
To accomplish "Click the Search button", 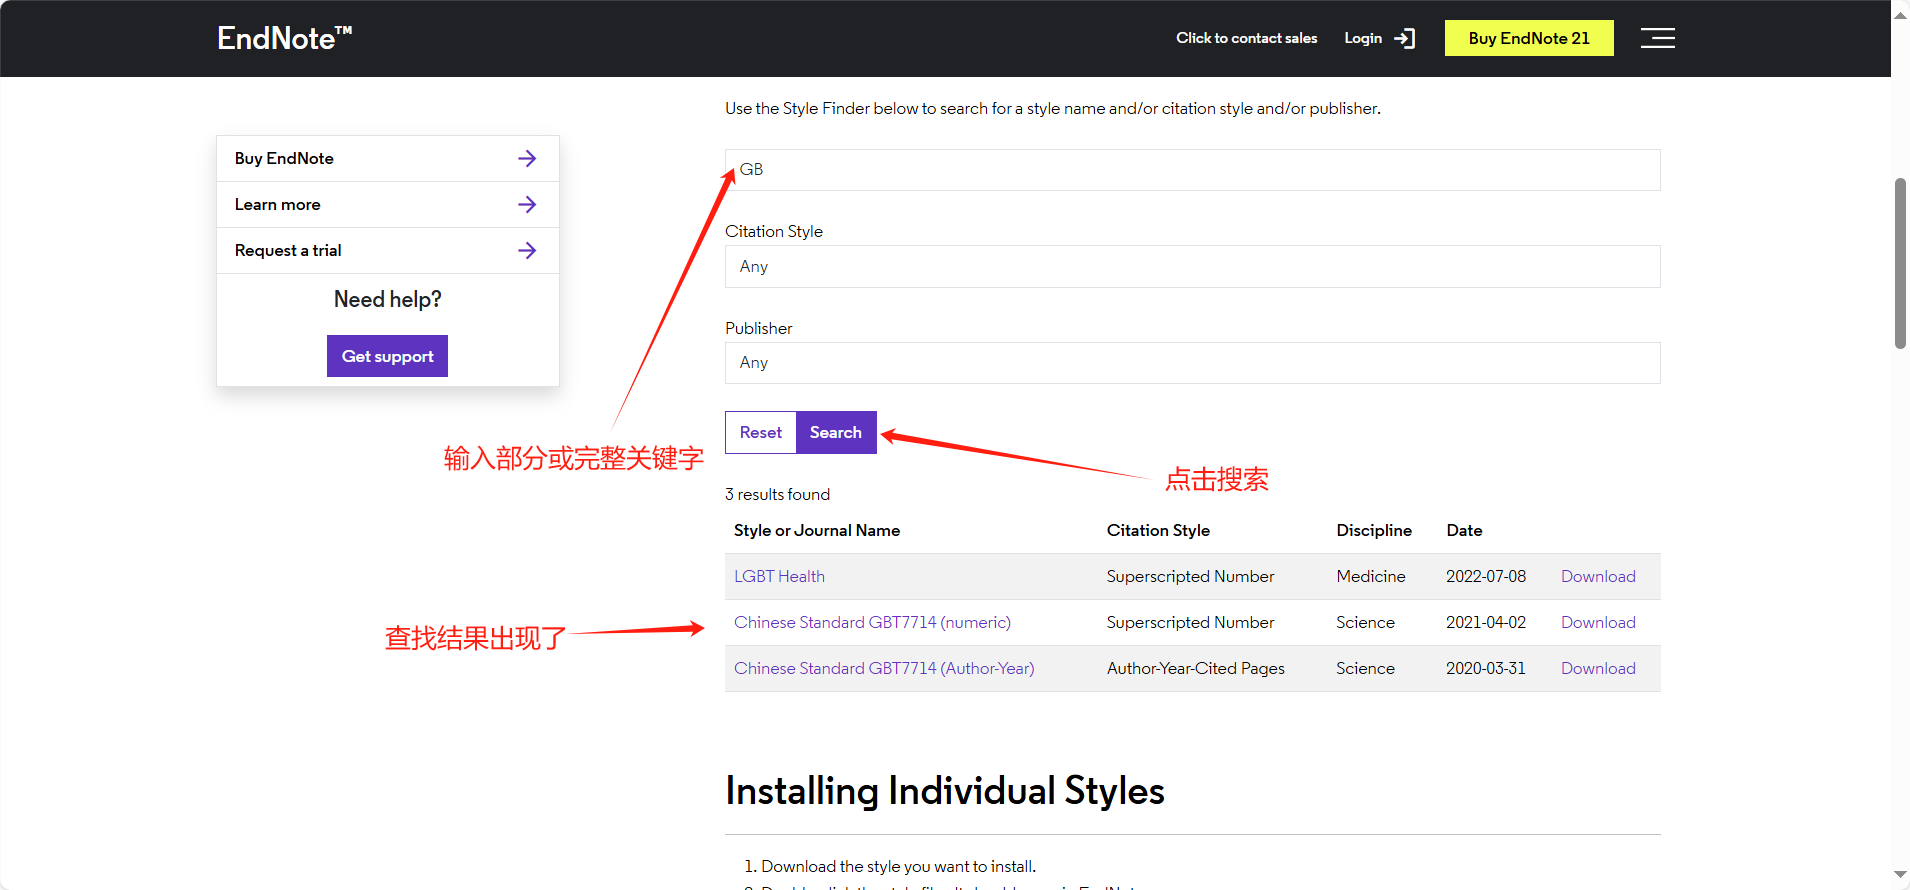I will point(836,432).
